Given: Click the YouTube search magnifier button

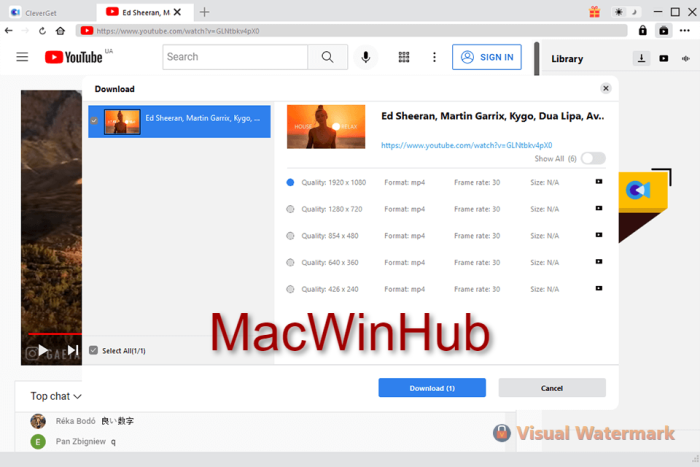Looking at the screenshot, I should 327,57.
